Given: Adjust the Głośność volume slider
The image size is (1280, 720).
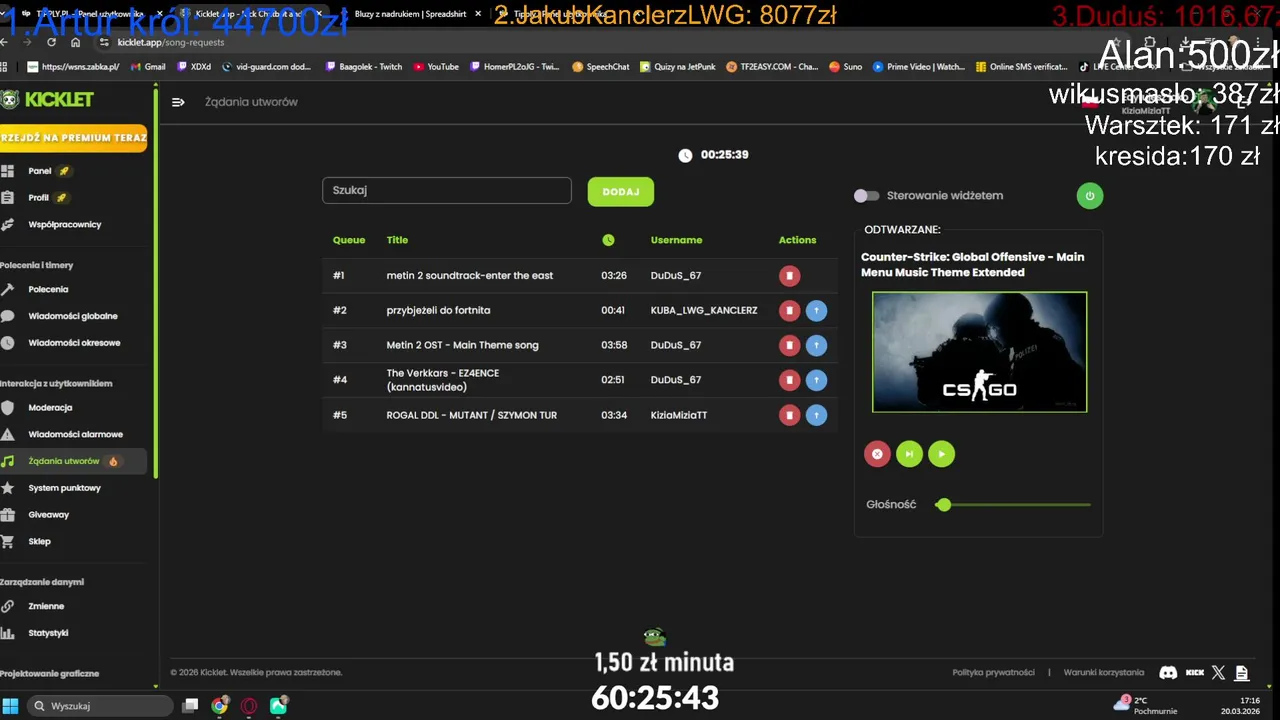Looking at the screenshot, I should coord(1013,505).
